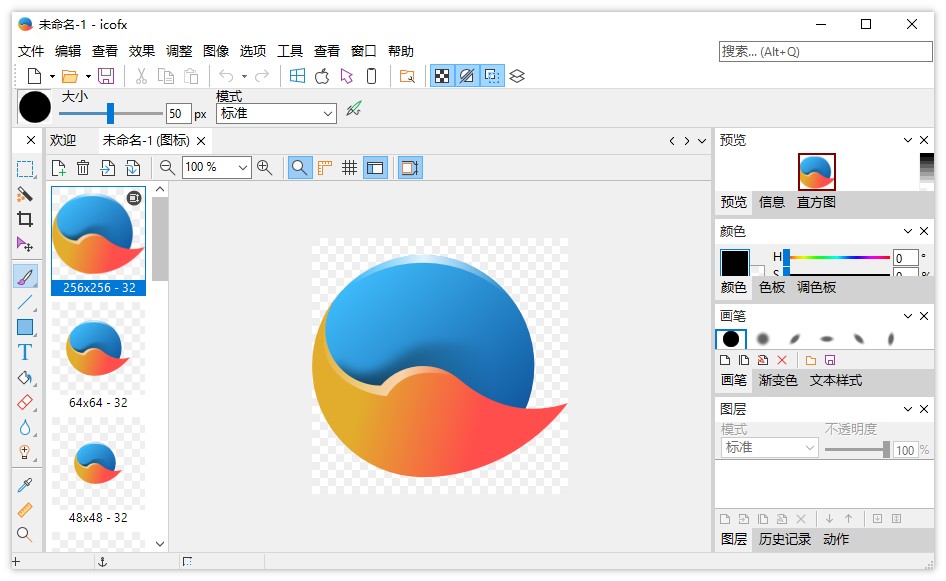Create a Macintosh icon via the Apple logo
The height and width of the screenshot is (581, 946).
point(321,75)
